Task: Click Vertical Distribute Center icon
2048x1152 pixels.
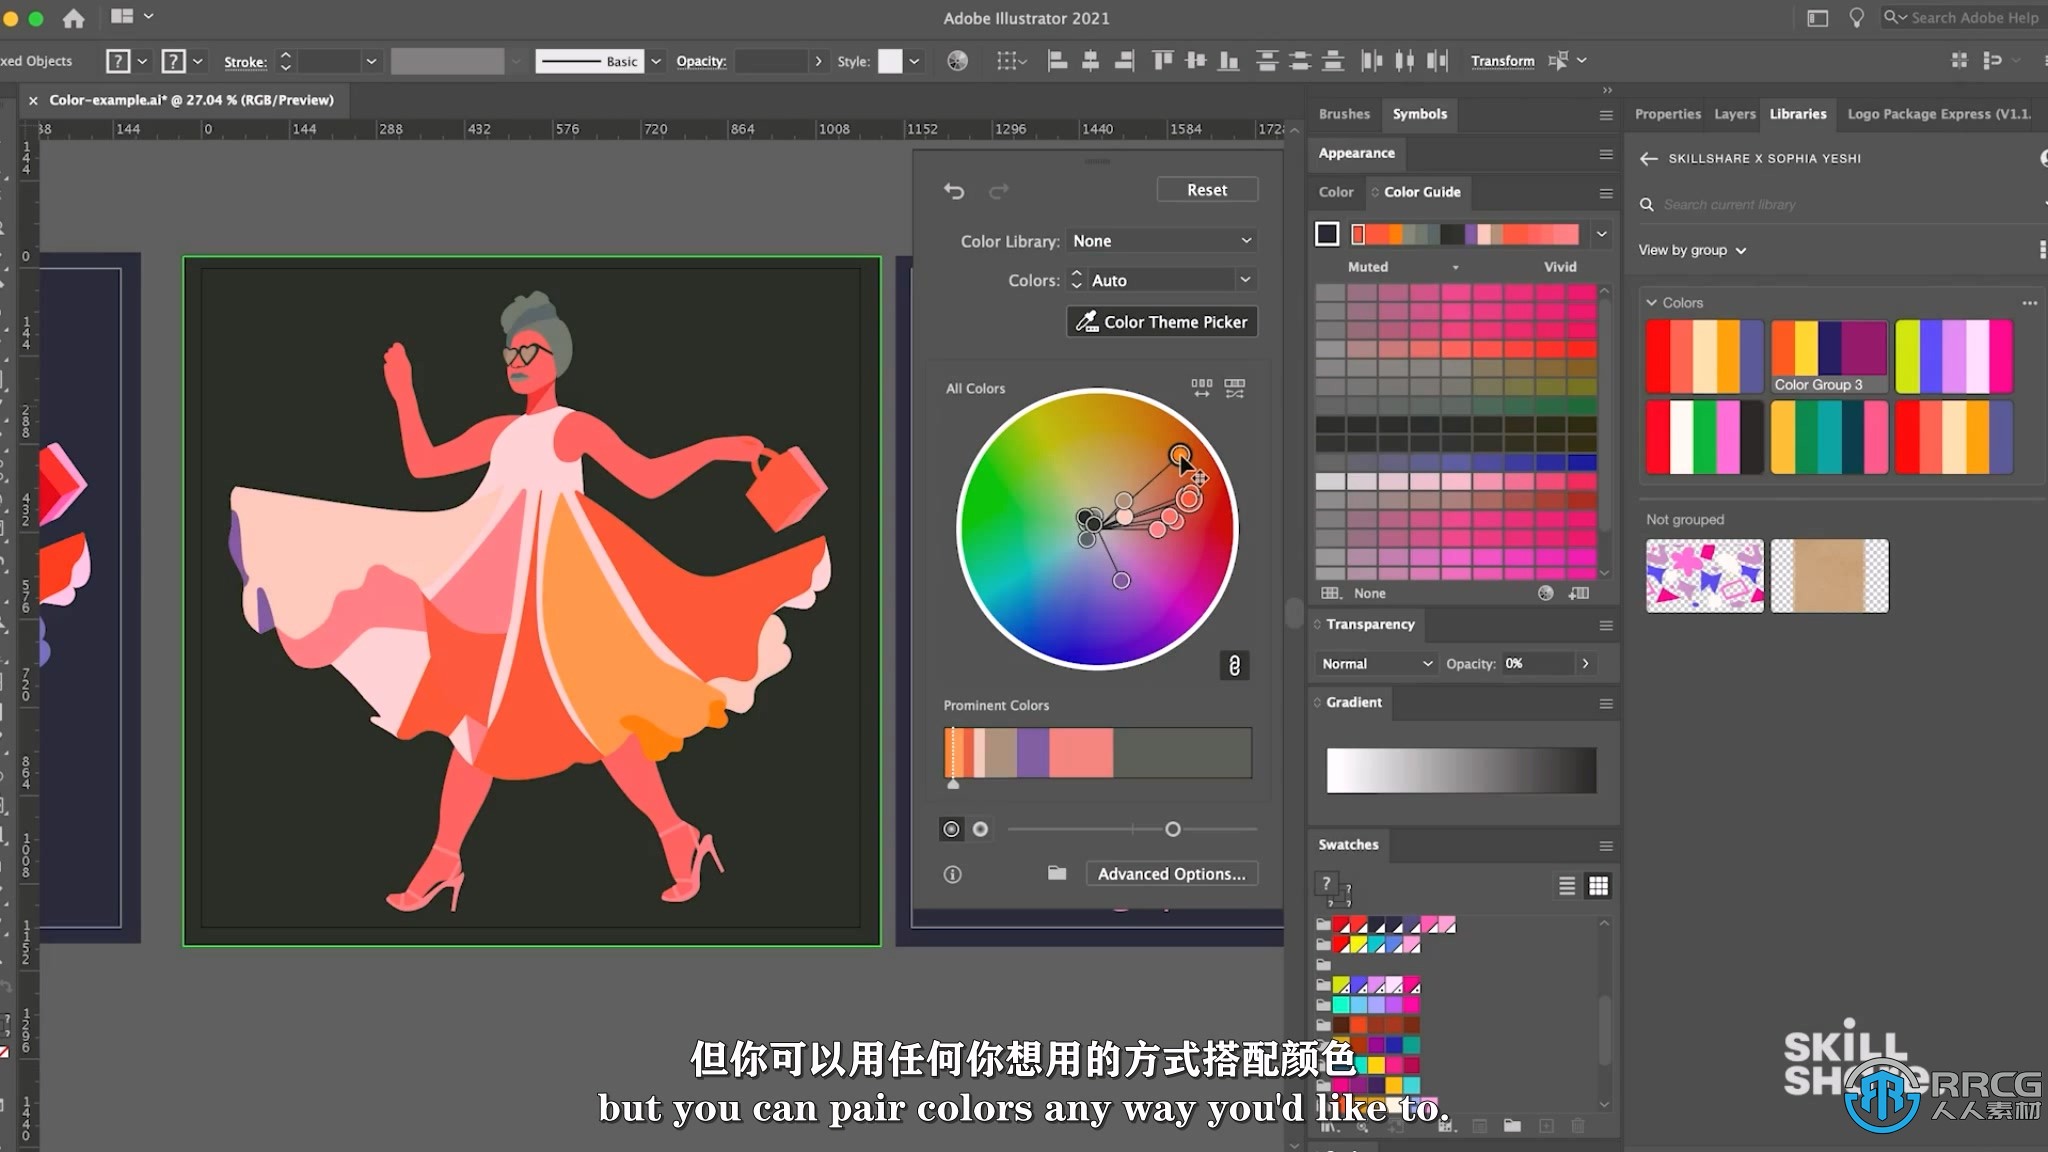Action: pos(1300,61)
